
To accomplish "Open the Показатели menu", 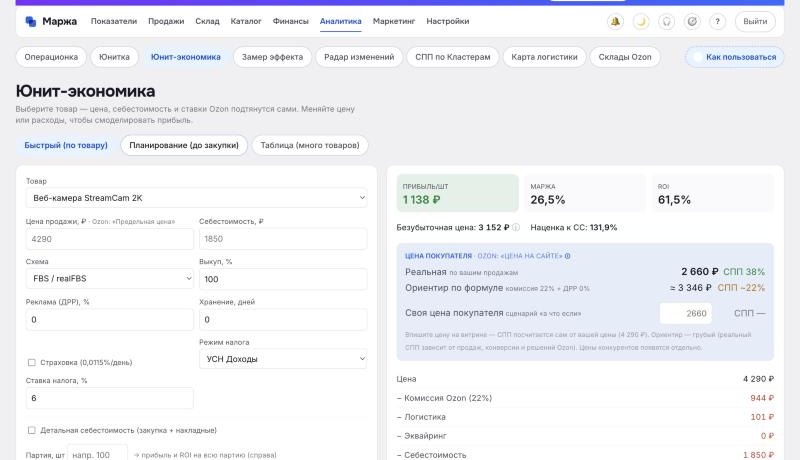I will click(114, 21).
